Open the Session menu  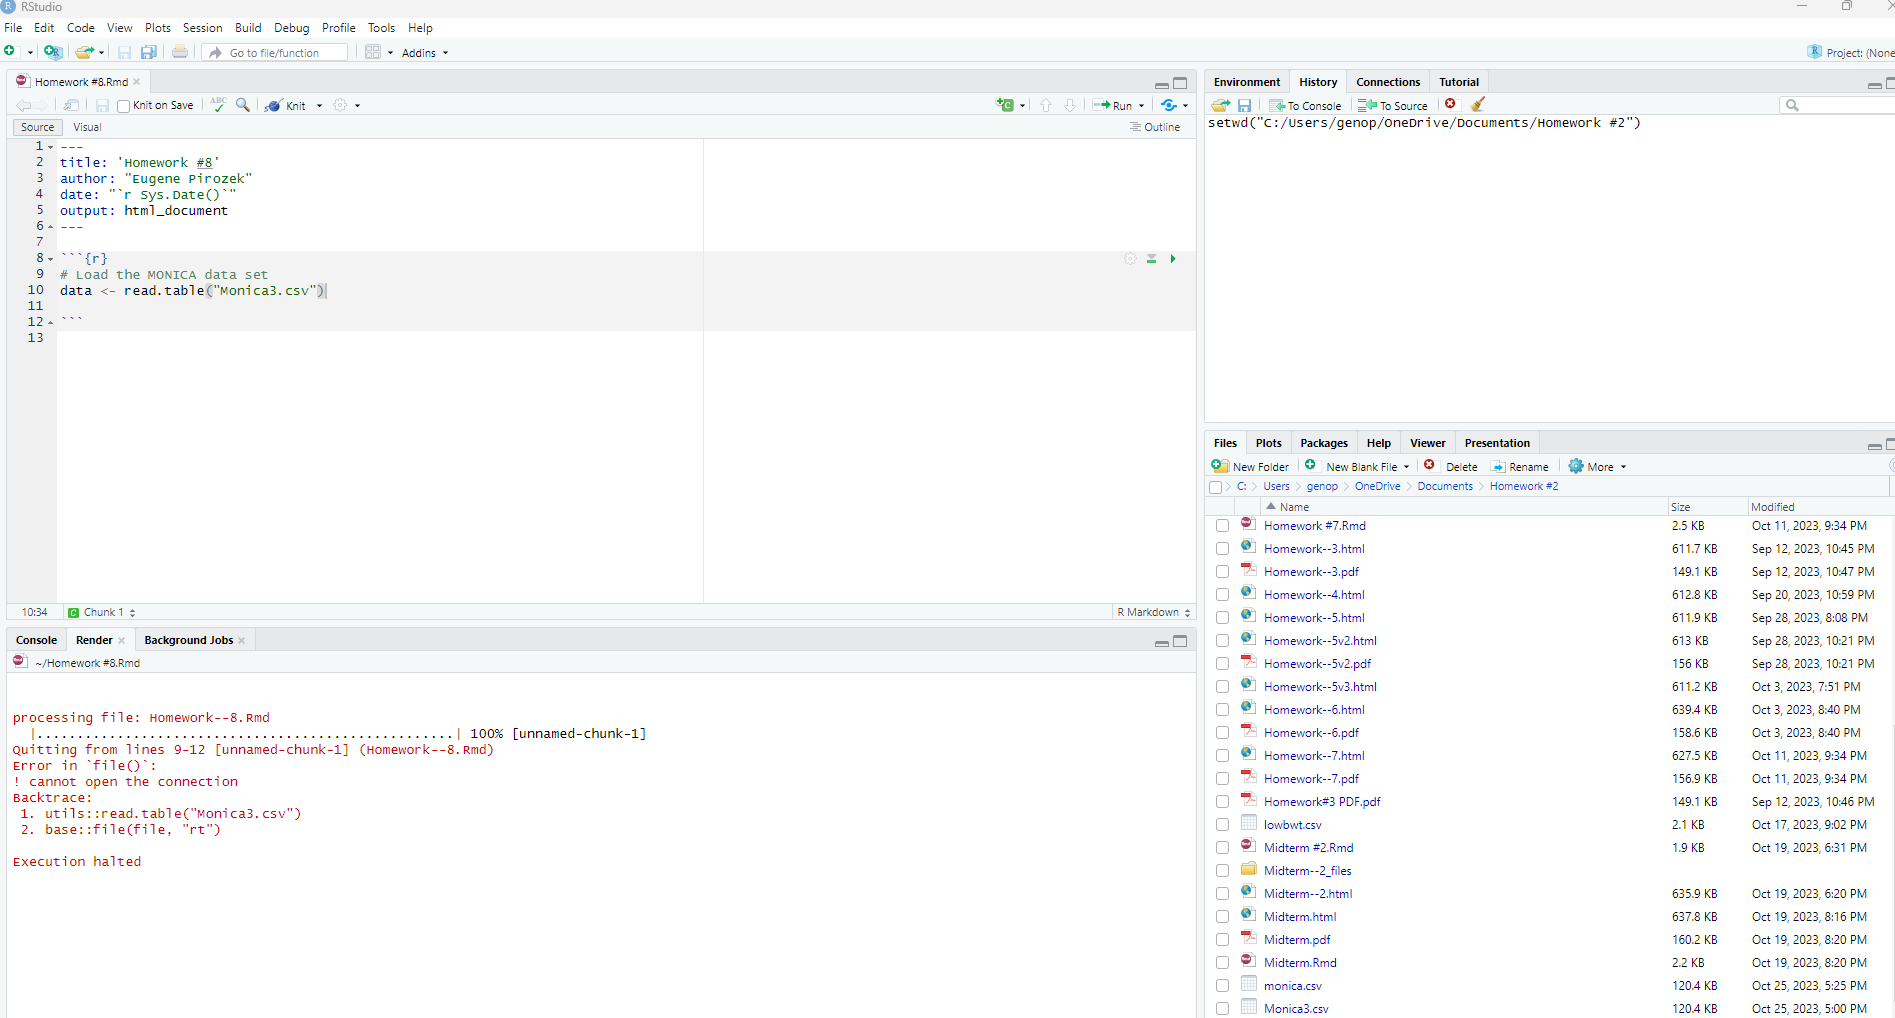pos(202,28)
